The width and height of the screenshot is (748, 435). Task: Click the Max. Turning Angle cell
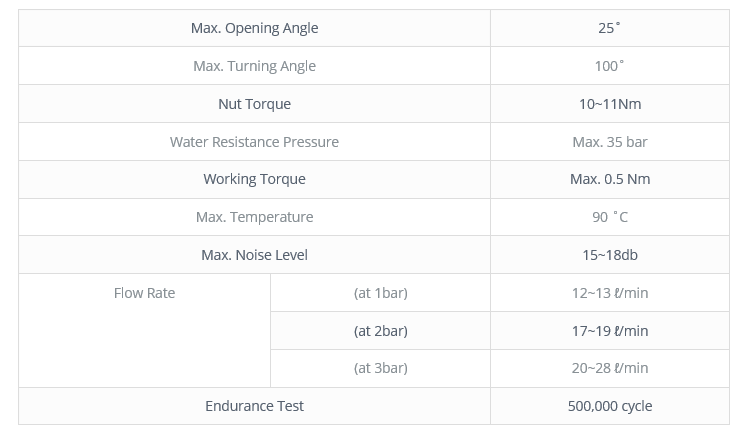(254, 66)
